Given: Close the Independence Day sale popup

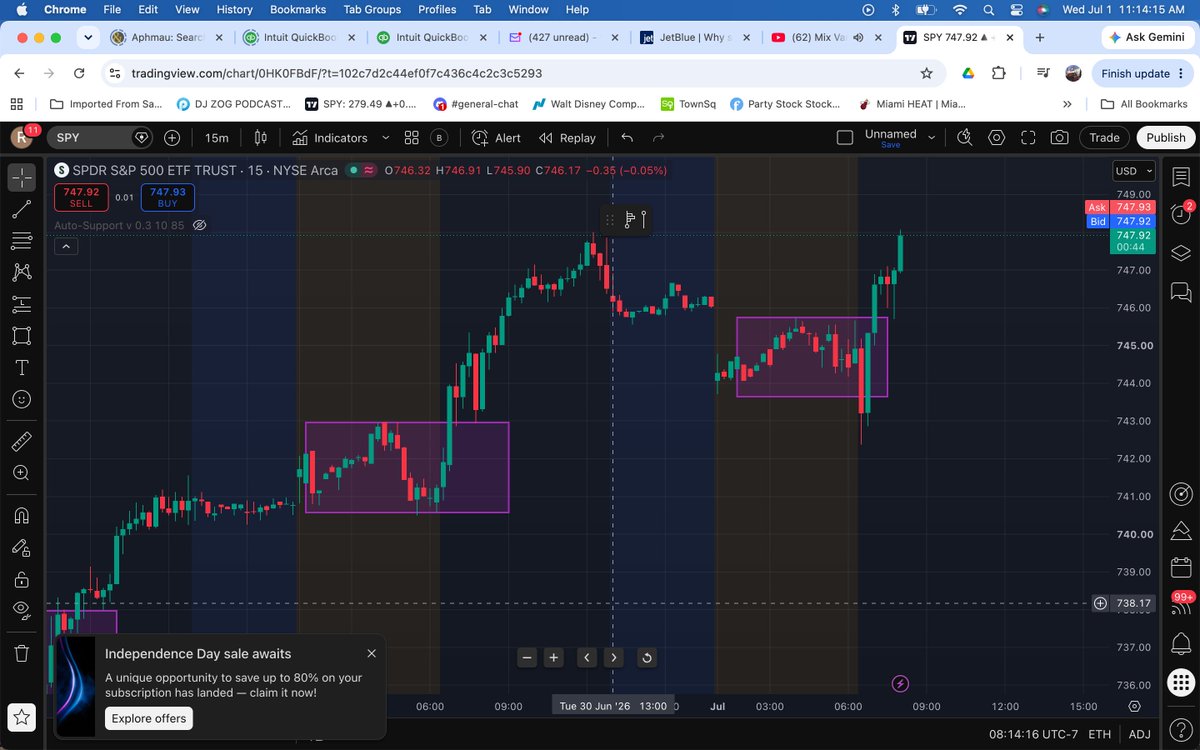Looking at the screenshot, I should (x=372, y=653).
